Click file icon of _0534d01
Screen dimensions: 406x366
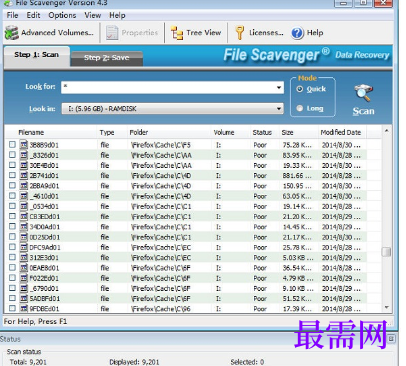coord(24,206)
